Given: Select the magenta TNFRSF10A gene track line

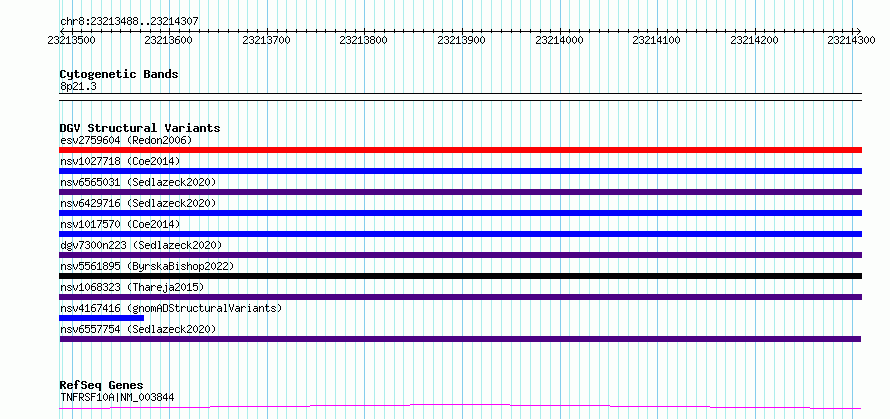Looking at the screenshot, I should [460, 407].
